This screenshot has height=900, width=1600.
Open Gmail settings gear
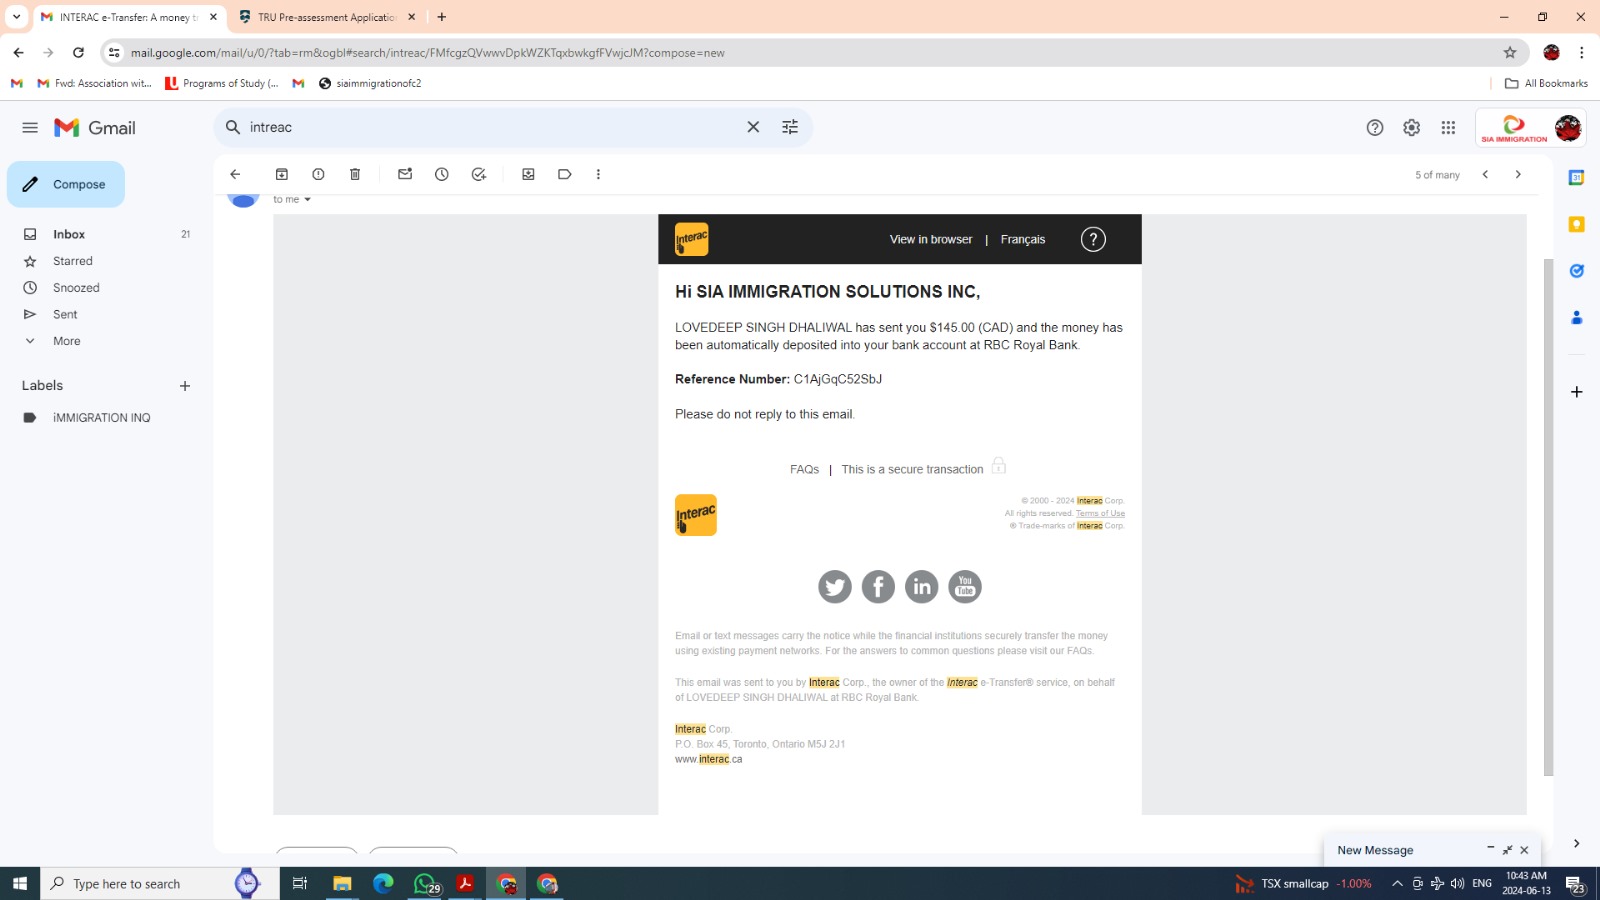pyautogui.click(x=1411, y=127)
